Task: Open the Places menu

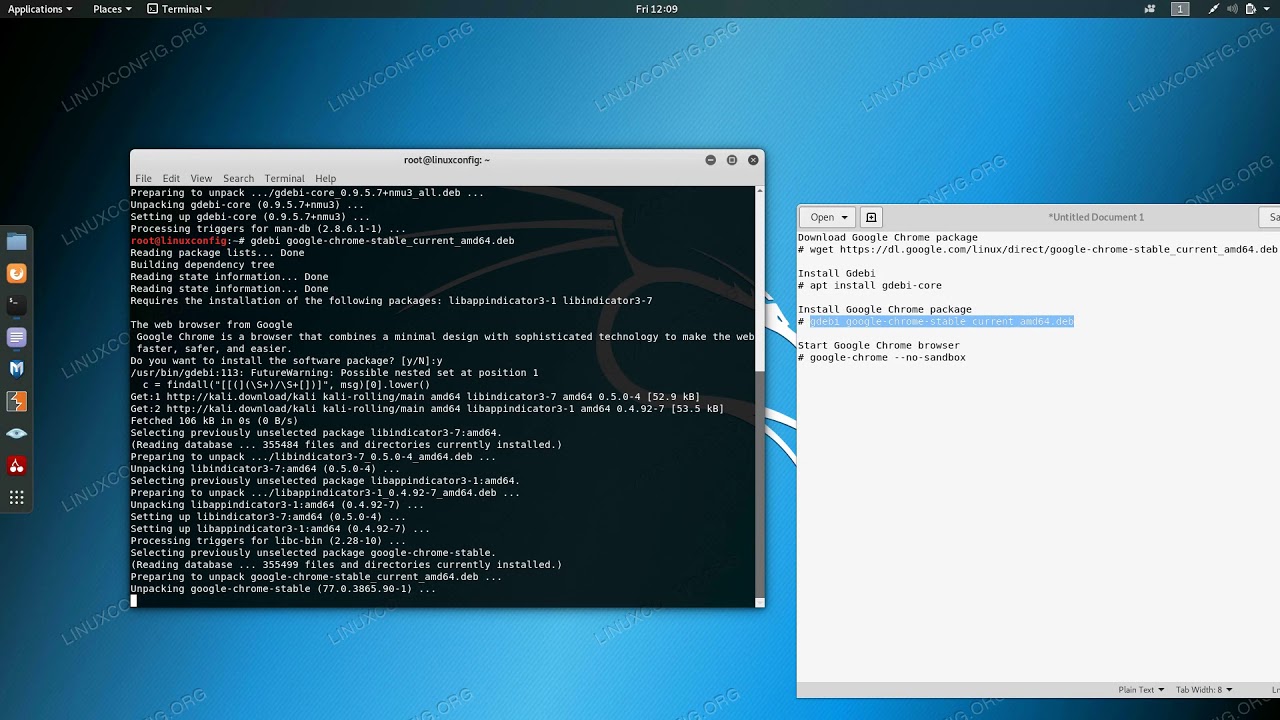Action: [x=112, y=9]
